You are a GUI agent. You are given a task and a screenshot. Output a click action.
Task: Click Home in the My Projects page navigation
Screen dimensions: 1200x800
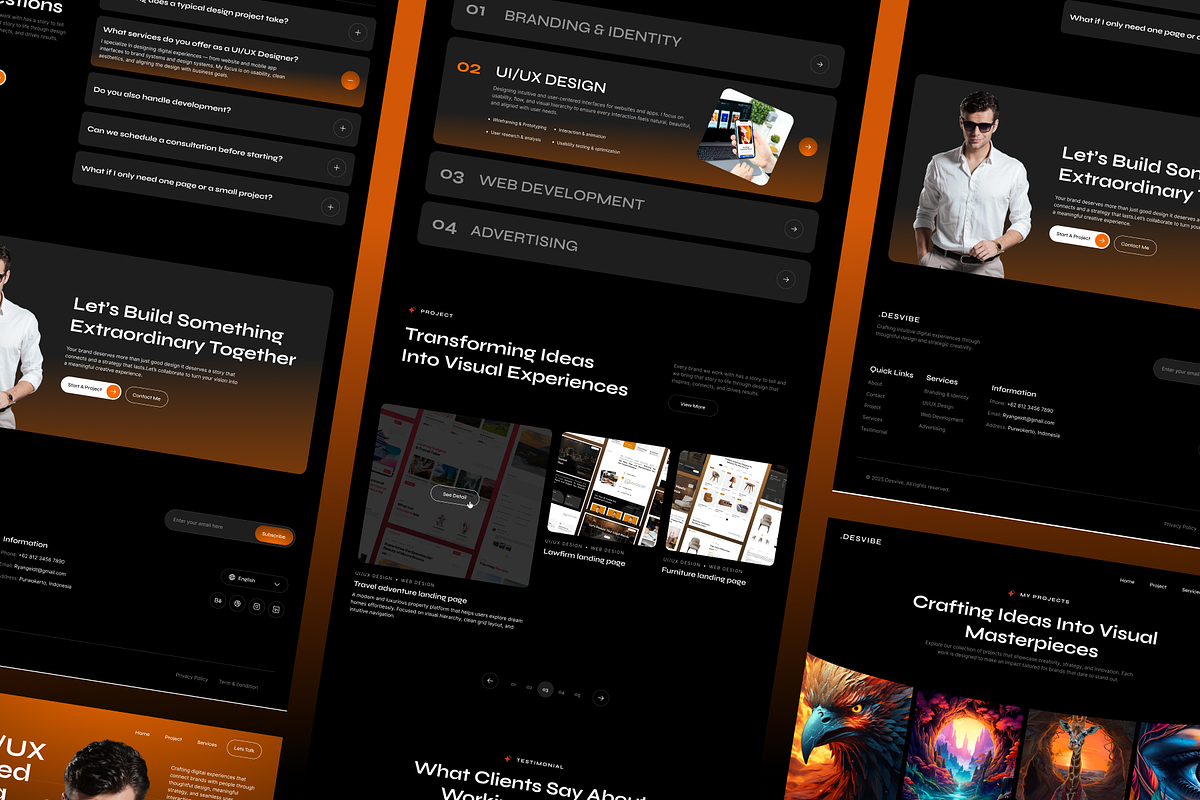coord(1127,581)
